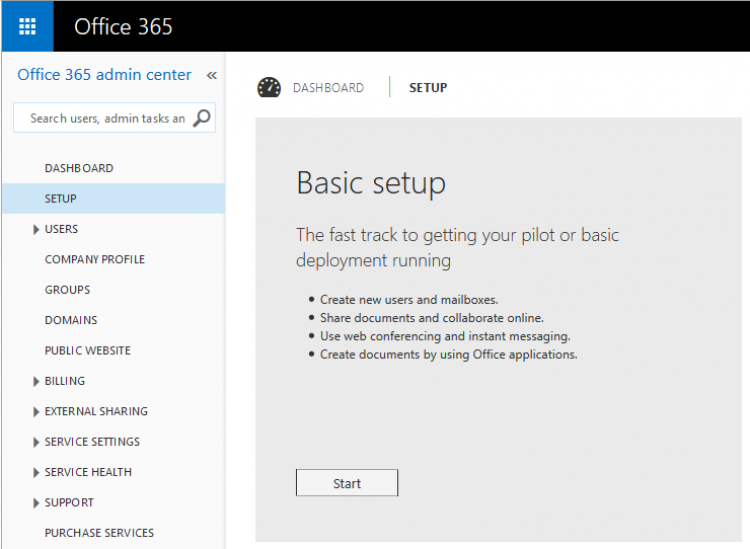
Task: Open SERVICE SETTINGS in the navigation
Action: coord(92,442)
